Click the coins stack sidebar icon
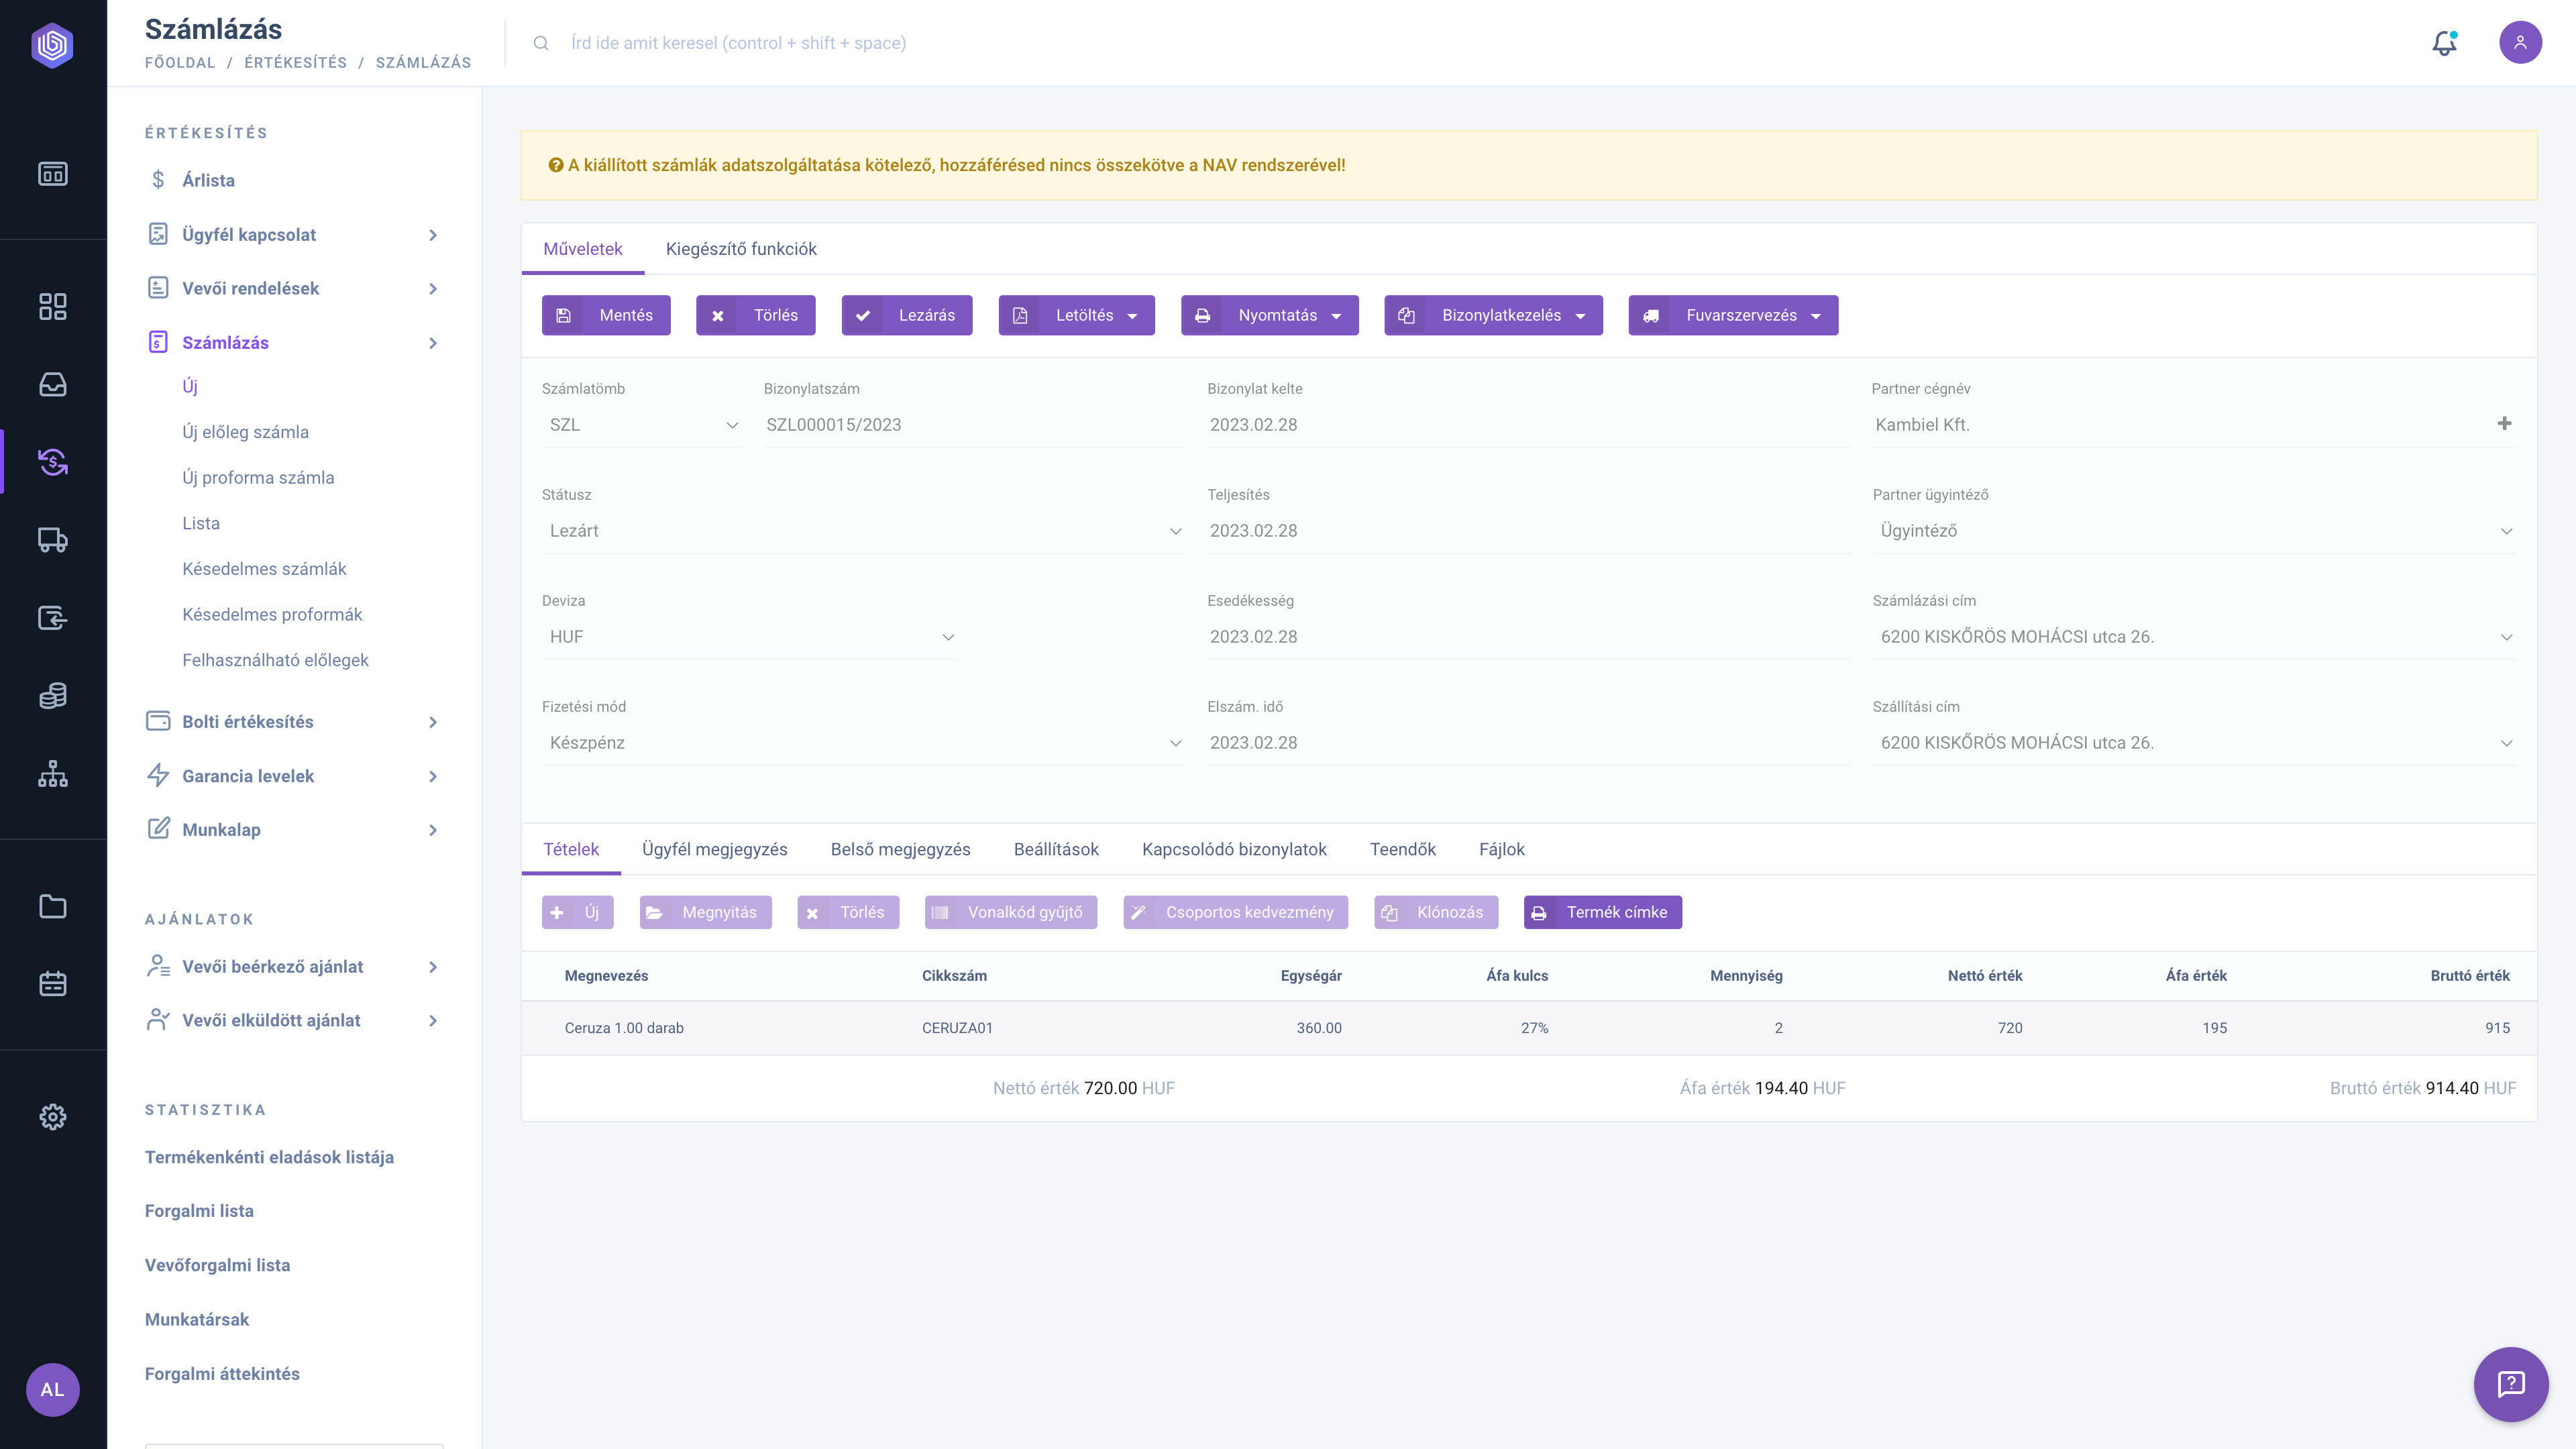Viewport: 2576px width, 1449px height. pos(53,696)
